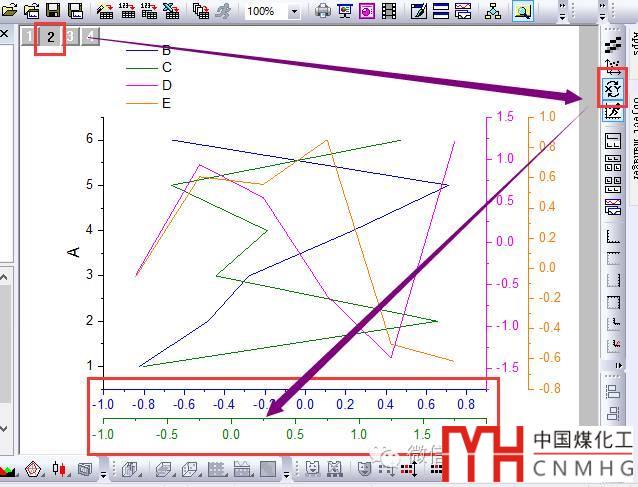638x487 pixels.
Task: Click the rescale axes arrows icon
Action: pyautogui.click(x=613, y=67)
